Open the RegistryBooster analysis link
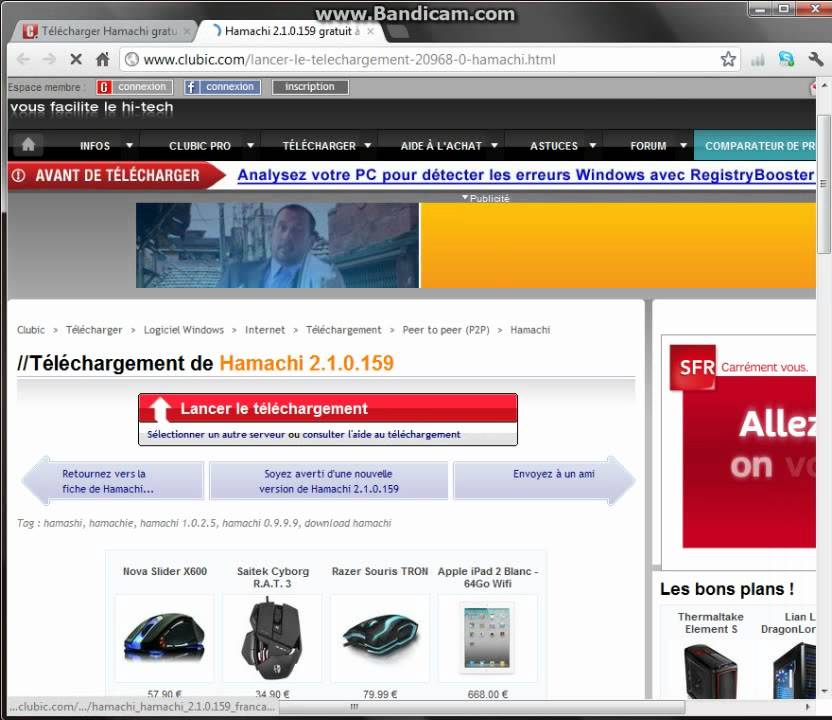Screen dimensions: 832x720 coord(526,175)
